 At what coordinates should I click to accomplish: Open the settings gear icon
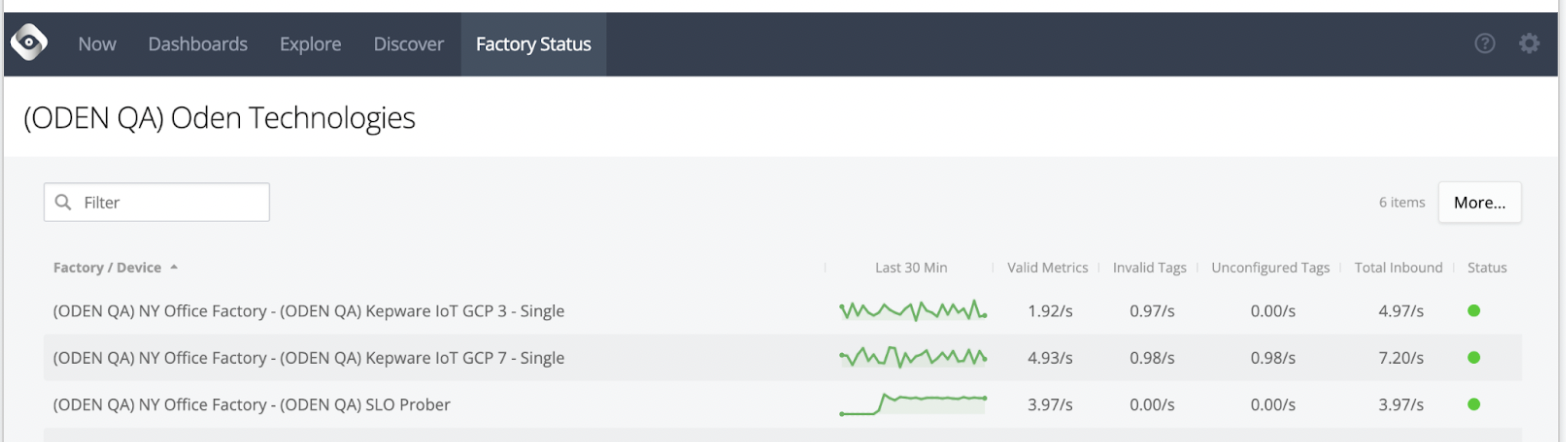pos(1529,43)
